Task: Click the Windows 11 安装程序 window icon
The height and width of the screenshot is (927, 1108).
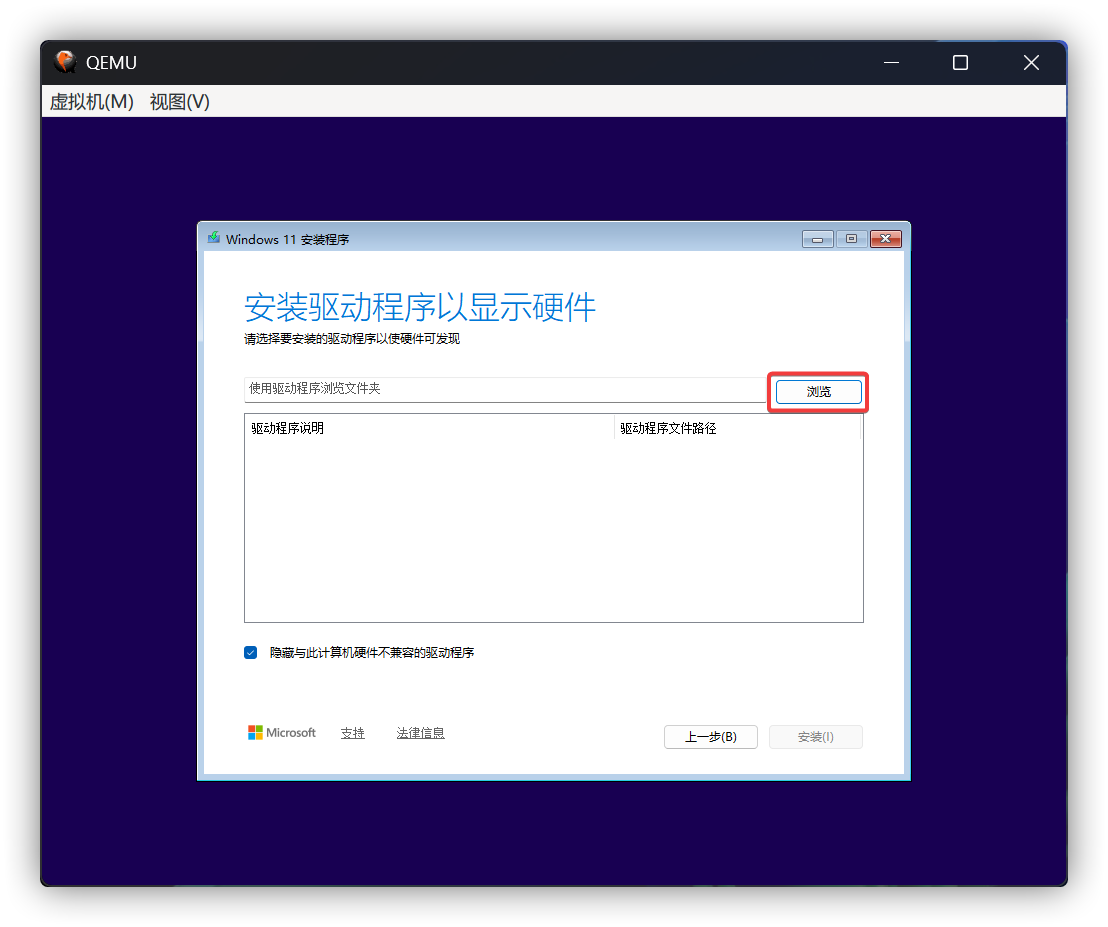Action: (213, 238)
